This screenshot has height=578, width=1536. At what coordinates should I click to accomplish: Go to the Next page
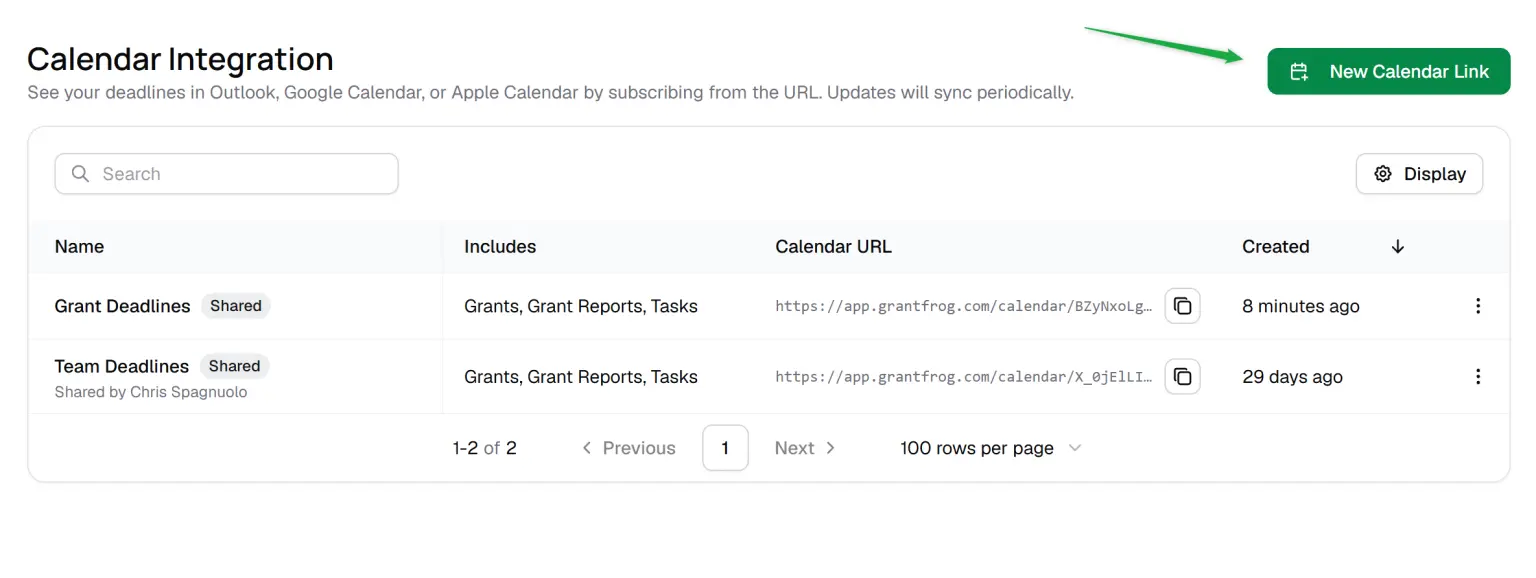pyautogui.click(x=805, y=448)
